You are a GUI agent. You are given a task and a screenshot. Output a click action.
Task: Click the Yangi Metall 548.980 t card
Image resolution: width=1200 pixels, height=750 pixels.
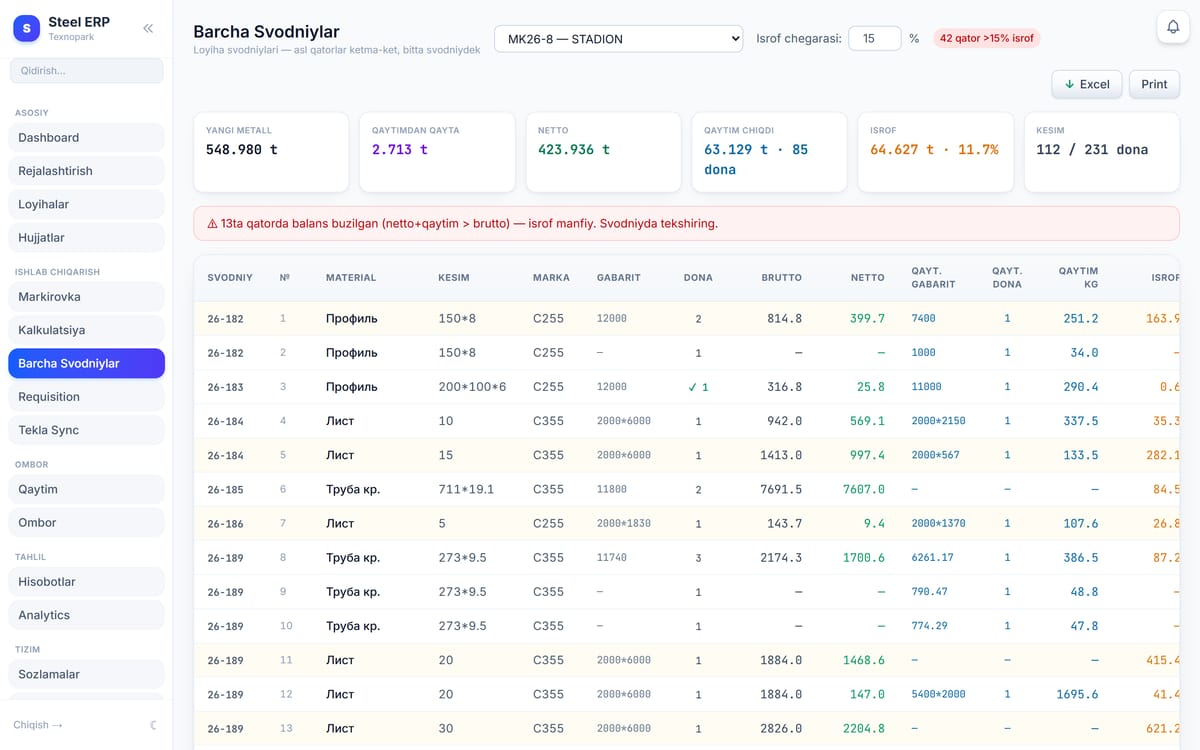(271, 152)
